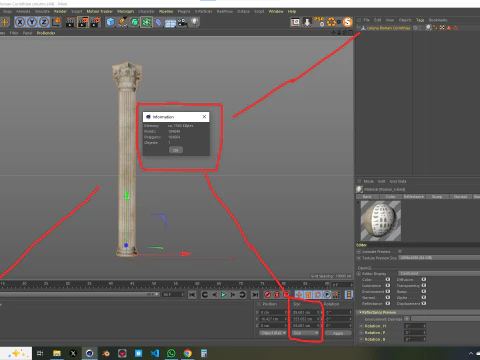The width and height of the screenshot is (480, 360).
Task: Toggle Autokeying red button
Action: (277, 295)
